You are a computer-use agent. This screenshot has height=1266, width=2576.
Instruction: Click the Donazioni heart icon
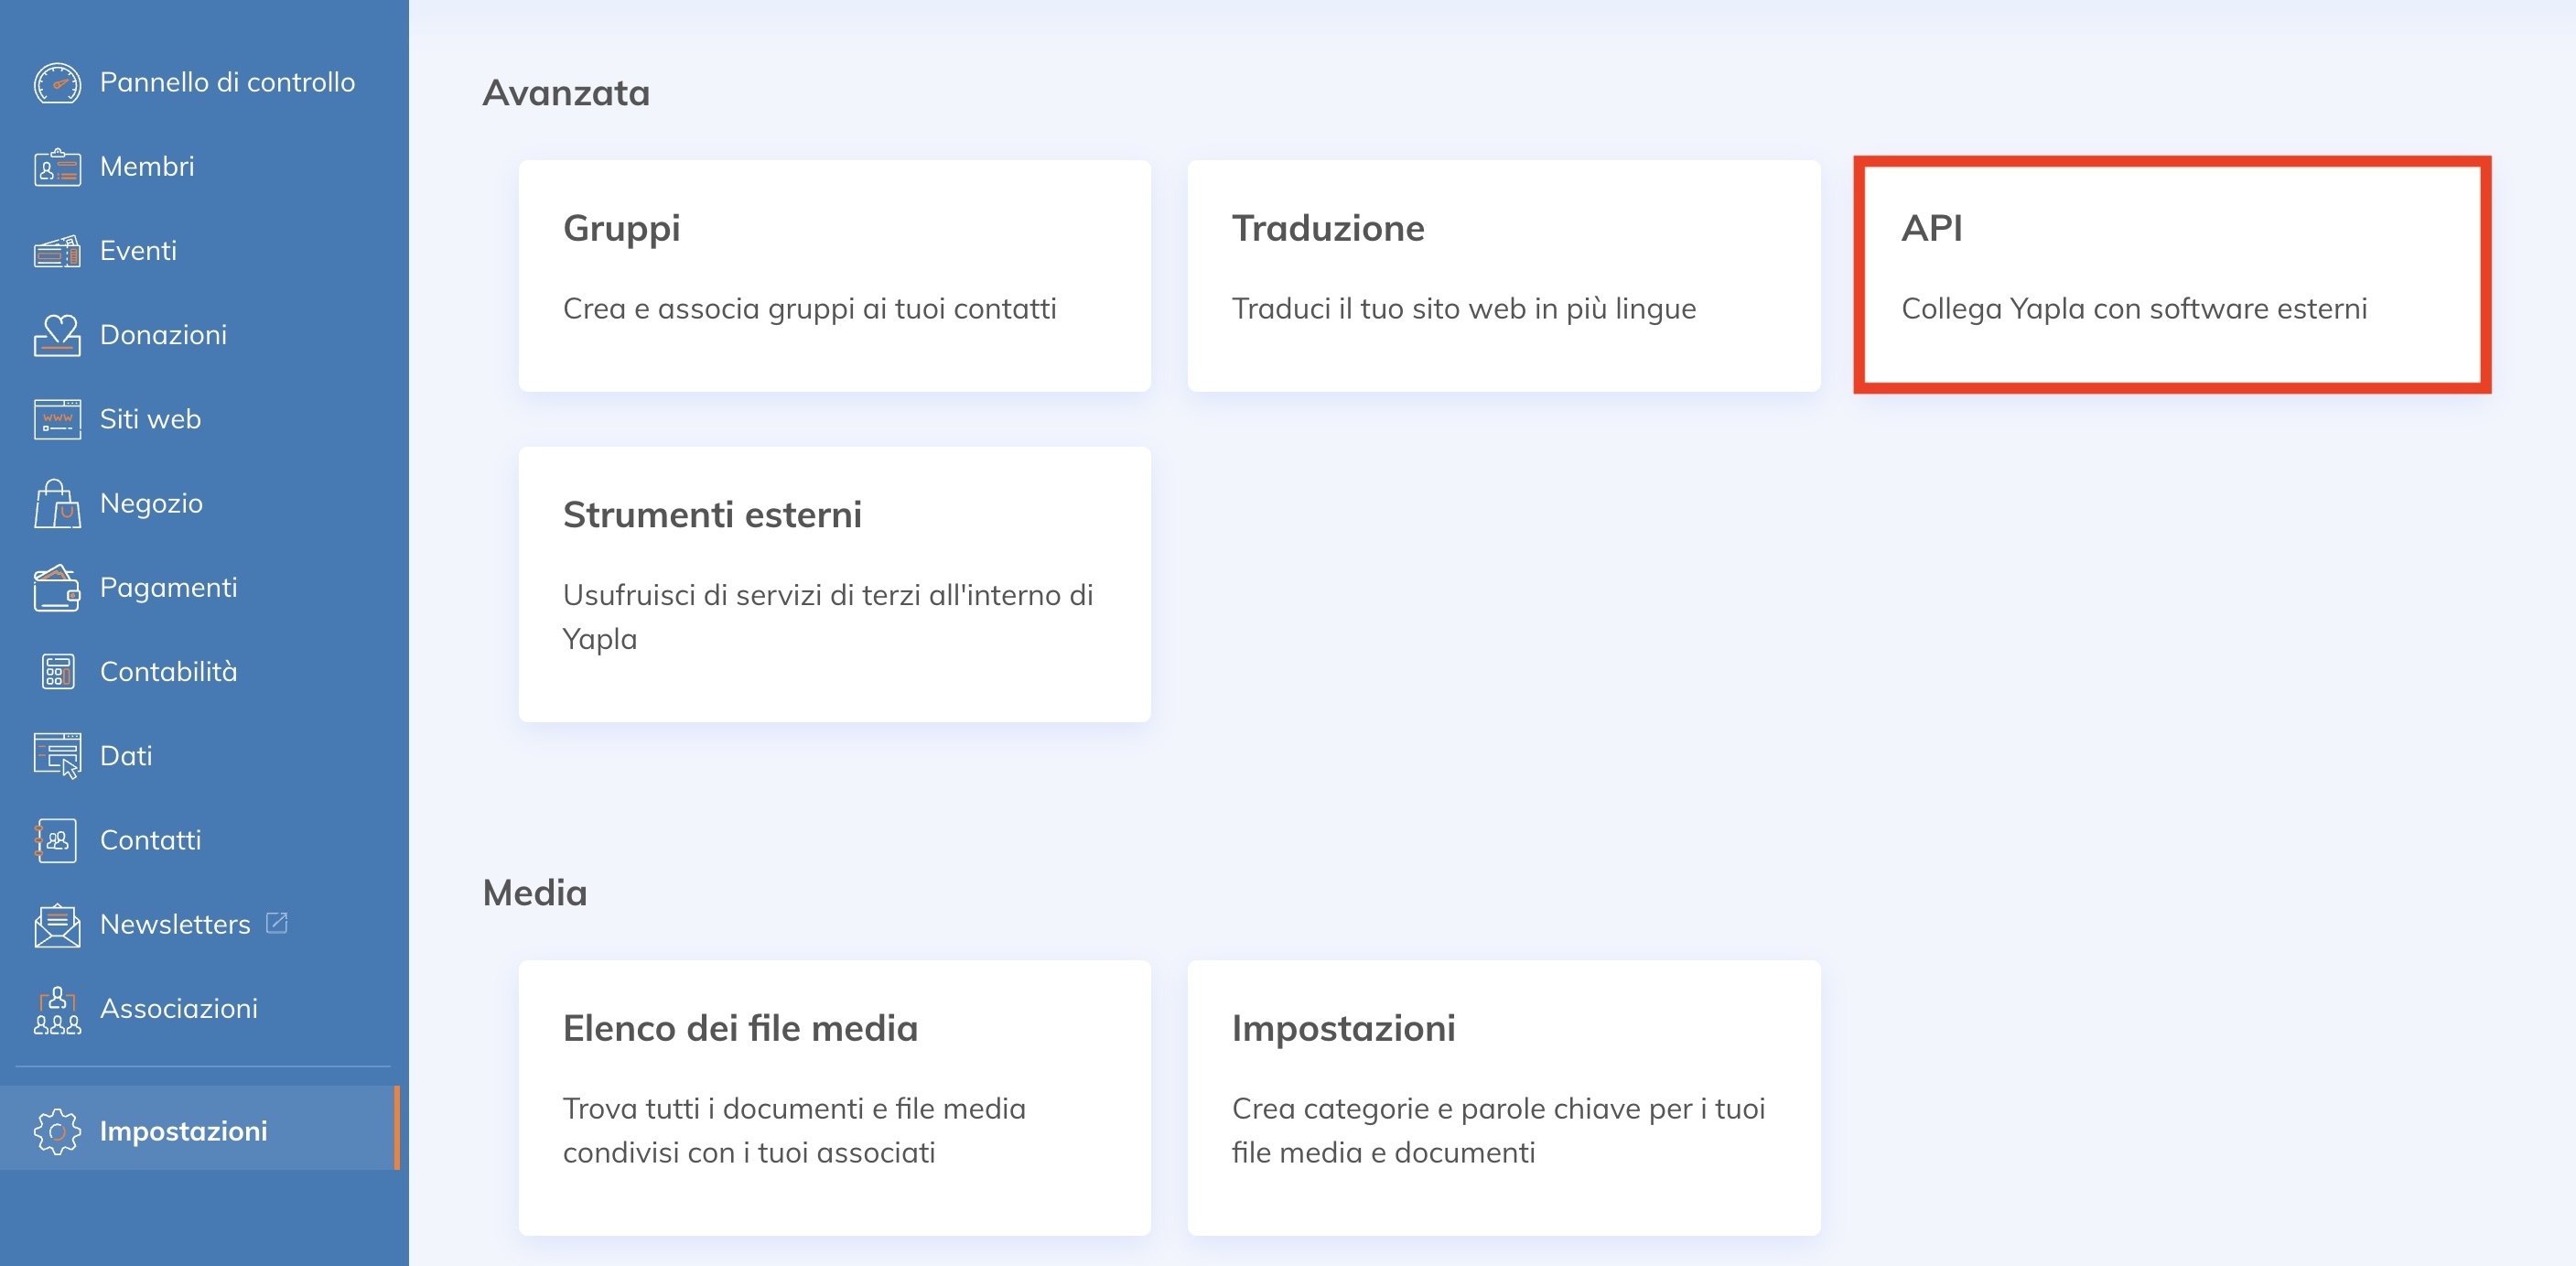point(57,335)
